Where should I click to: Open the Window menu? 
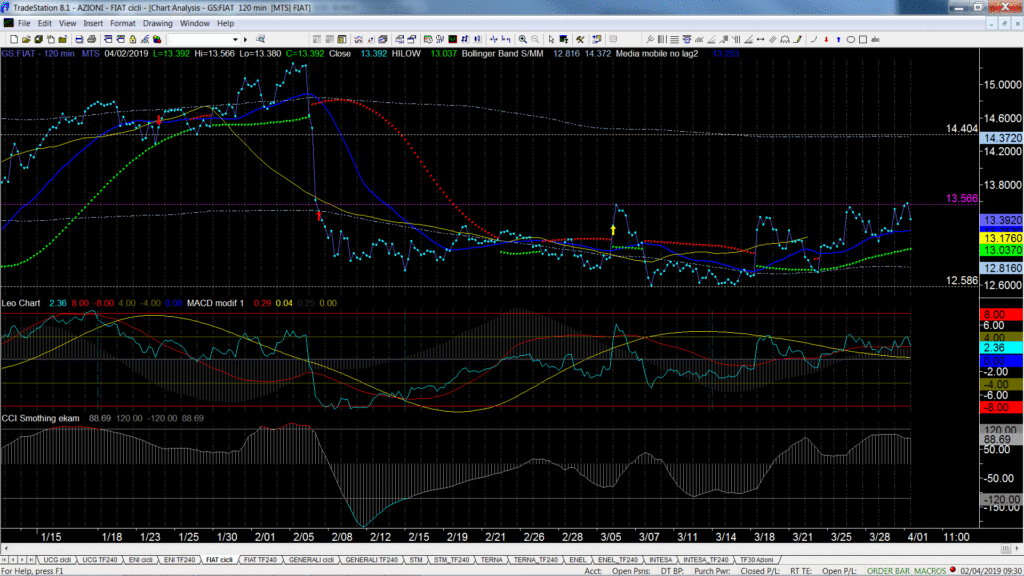(x=195, y=24)
